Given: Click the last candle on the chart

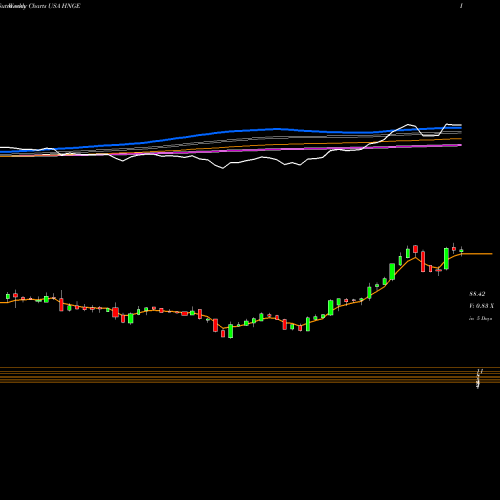Looking at the screenshot, I should pyautogui.click(x=461, y=251).
